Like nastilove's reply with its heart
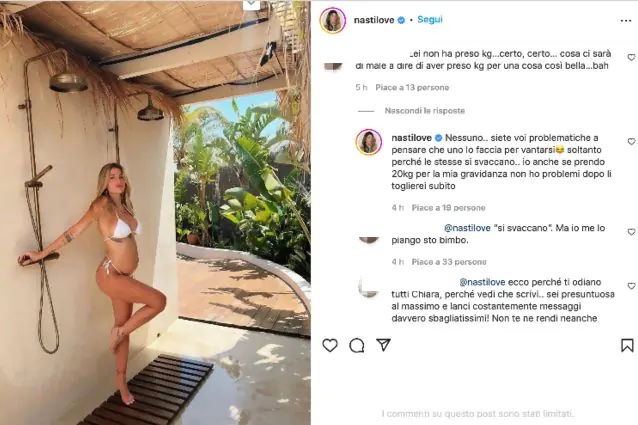The width and height of the screenshot is (638, 425). point(631,142)
